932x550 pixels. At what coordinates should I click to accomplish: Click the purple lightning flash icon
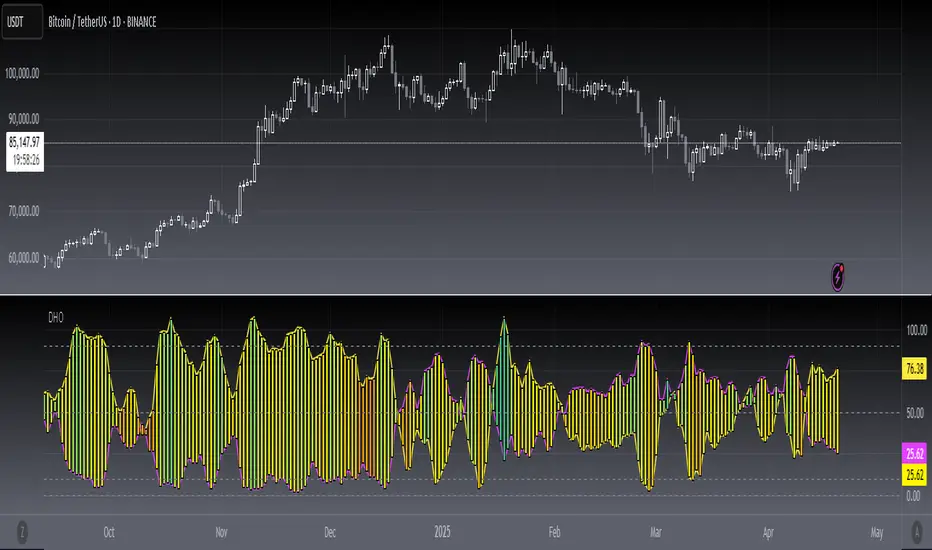(837, 277)
